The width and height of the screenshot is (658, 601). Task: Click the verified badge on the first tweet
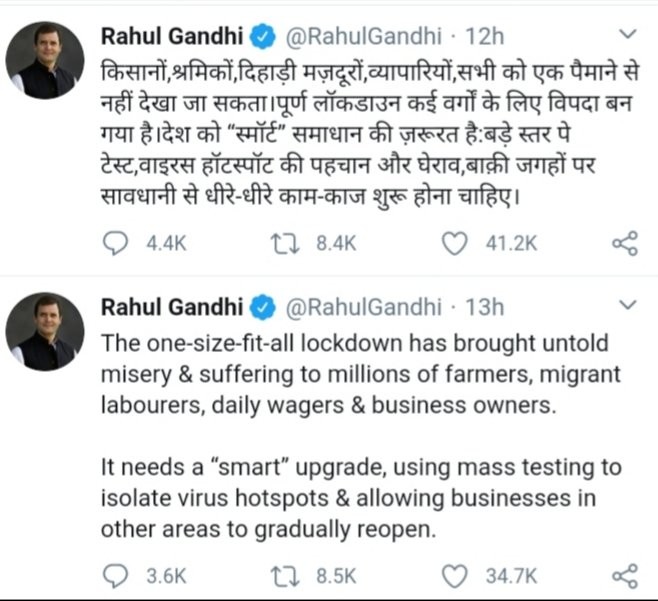pyautogui.click(x=263, y=37)
